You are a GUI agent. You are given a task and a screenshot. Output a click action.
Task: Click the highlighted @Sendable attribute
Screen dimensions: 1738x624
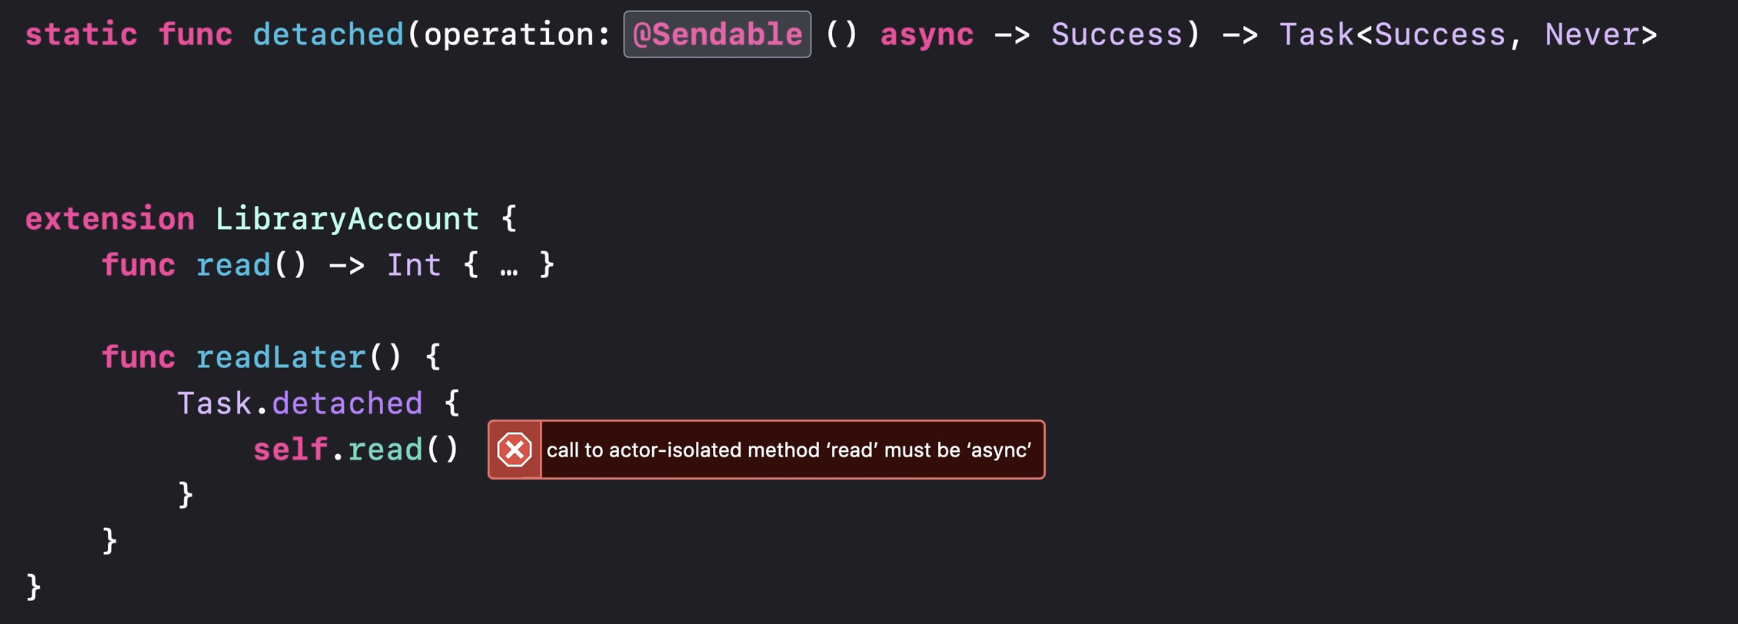(x=717, y=35)
